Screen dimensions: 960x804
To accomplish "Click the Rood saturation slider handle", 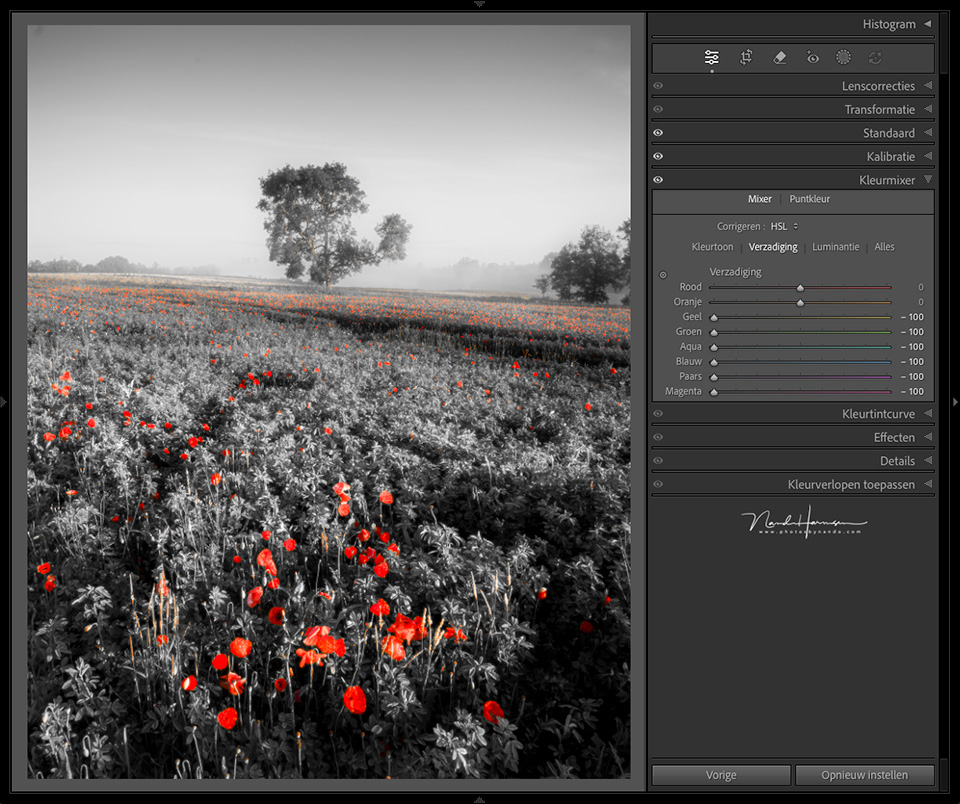I will click(800, 288).
